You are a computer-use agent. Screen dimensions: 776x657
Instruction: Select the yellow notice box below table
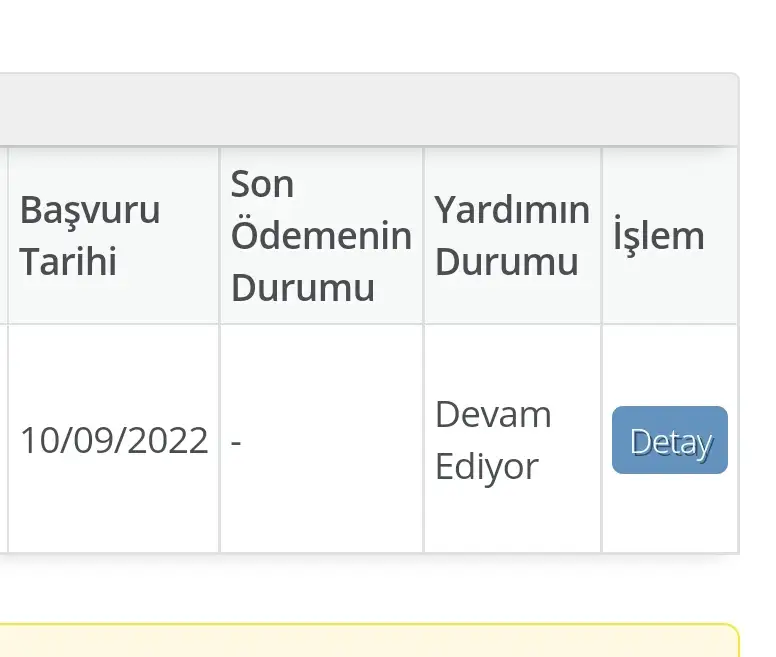click(369, 641)
